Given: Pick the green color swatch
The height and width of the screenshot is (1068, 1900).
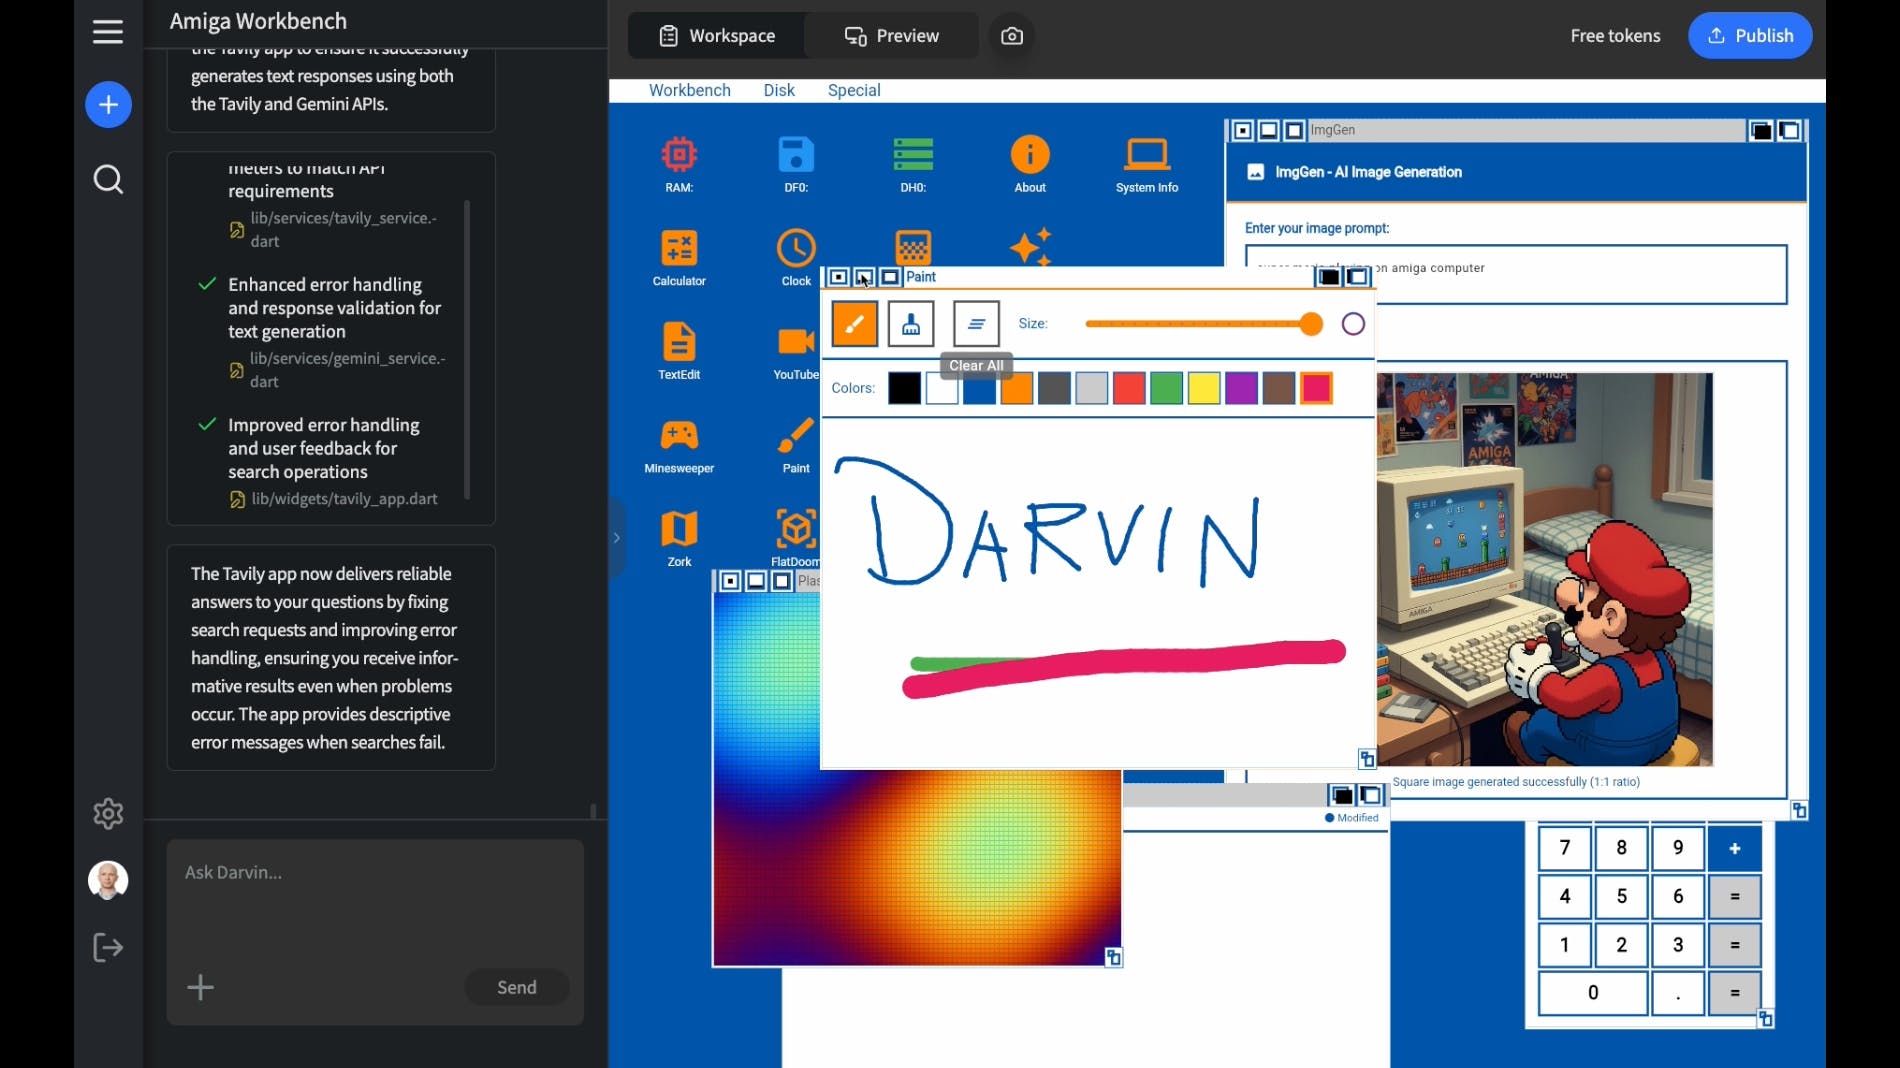Looking at the screenshot, I should (x=1166, y=388).
